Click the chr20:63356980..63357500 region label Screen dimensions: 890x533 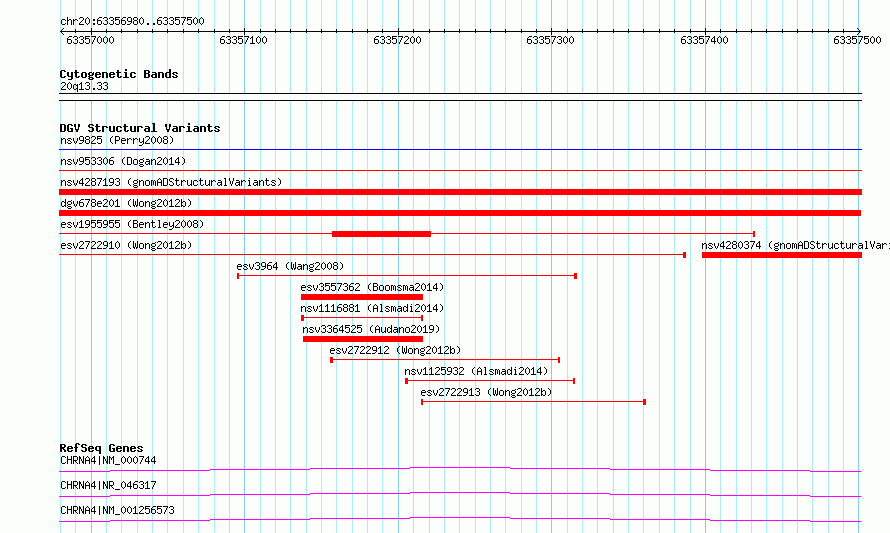pos(132,21)
